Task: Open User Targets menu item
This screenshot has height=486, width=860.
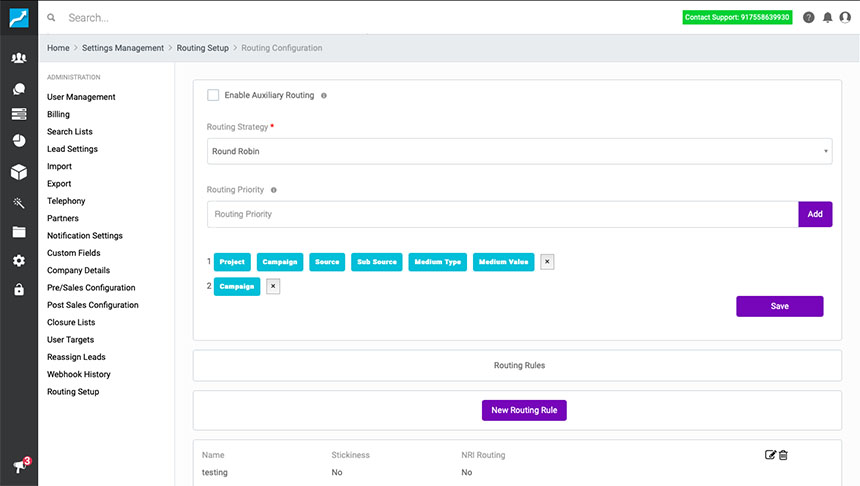Action: coord(71,340)
